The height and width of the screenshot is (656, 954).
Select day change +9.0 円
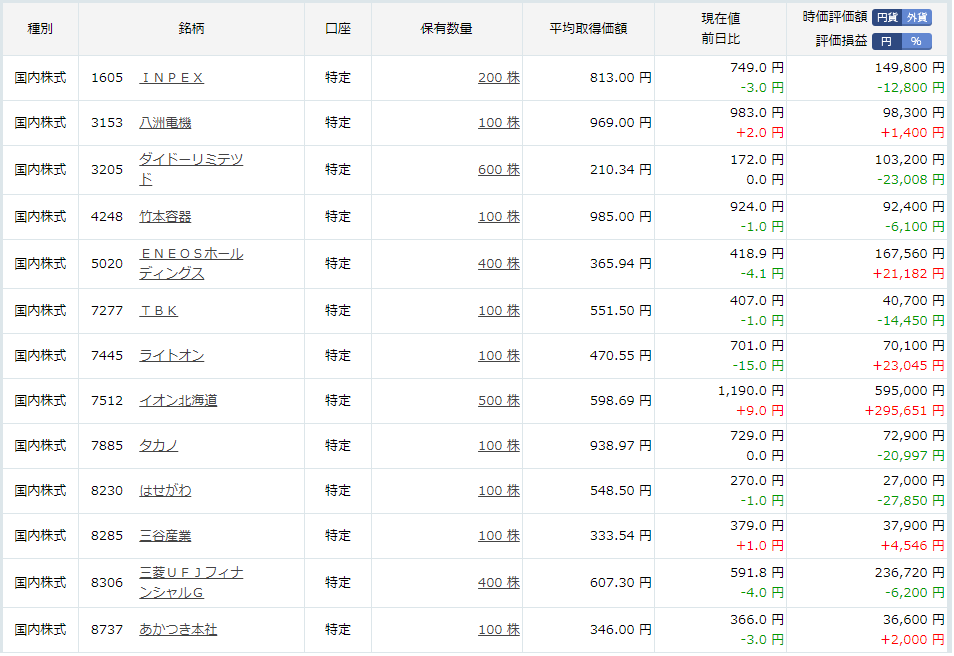(760, 411)
